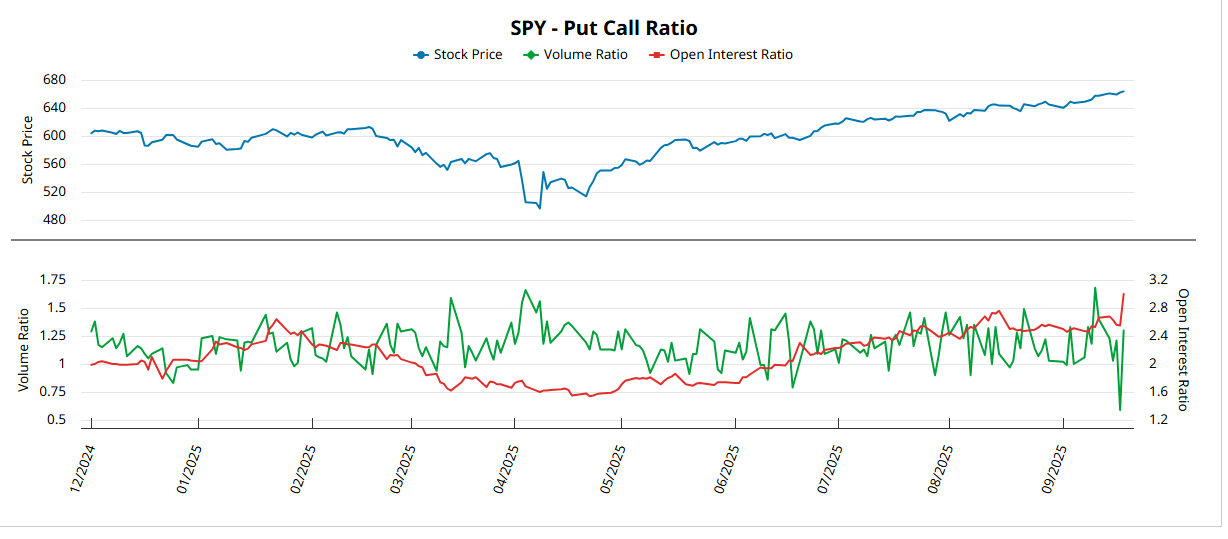The height and width of the screenshot is (539, 1228).
Task: Click the 480 stock price axis value
Action: click(x=55, y=220)
